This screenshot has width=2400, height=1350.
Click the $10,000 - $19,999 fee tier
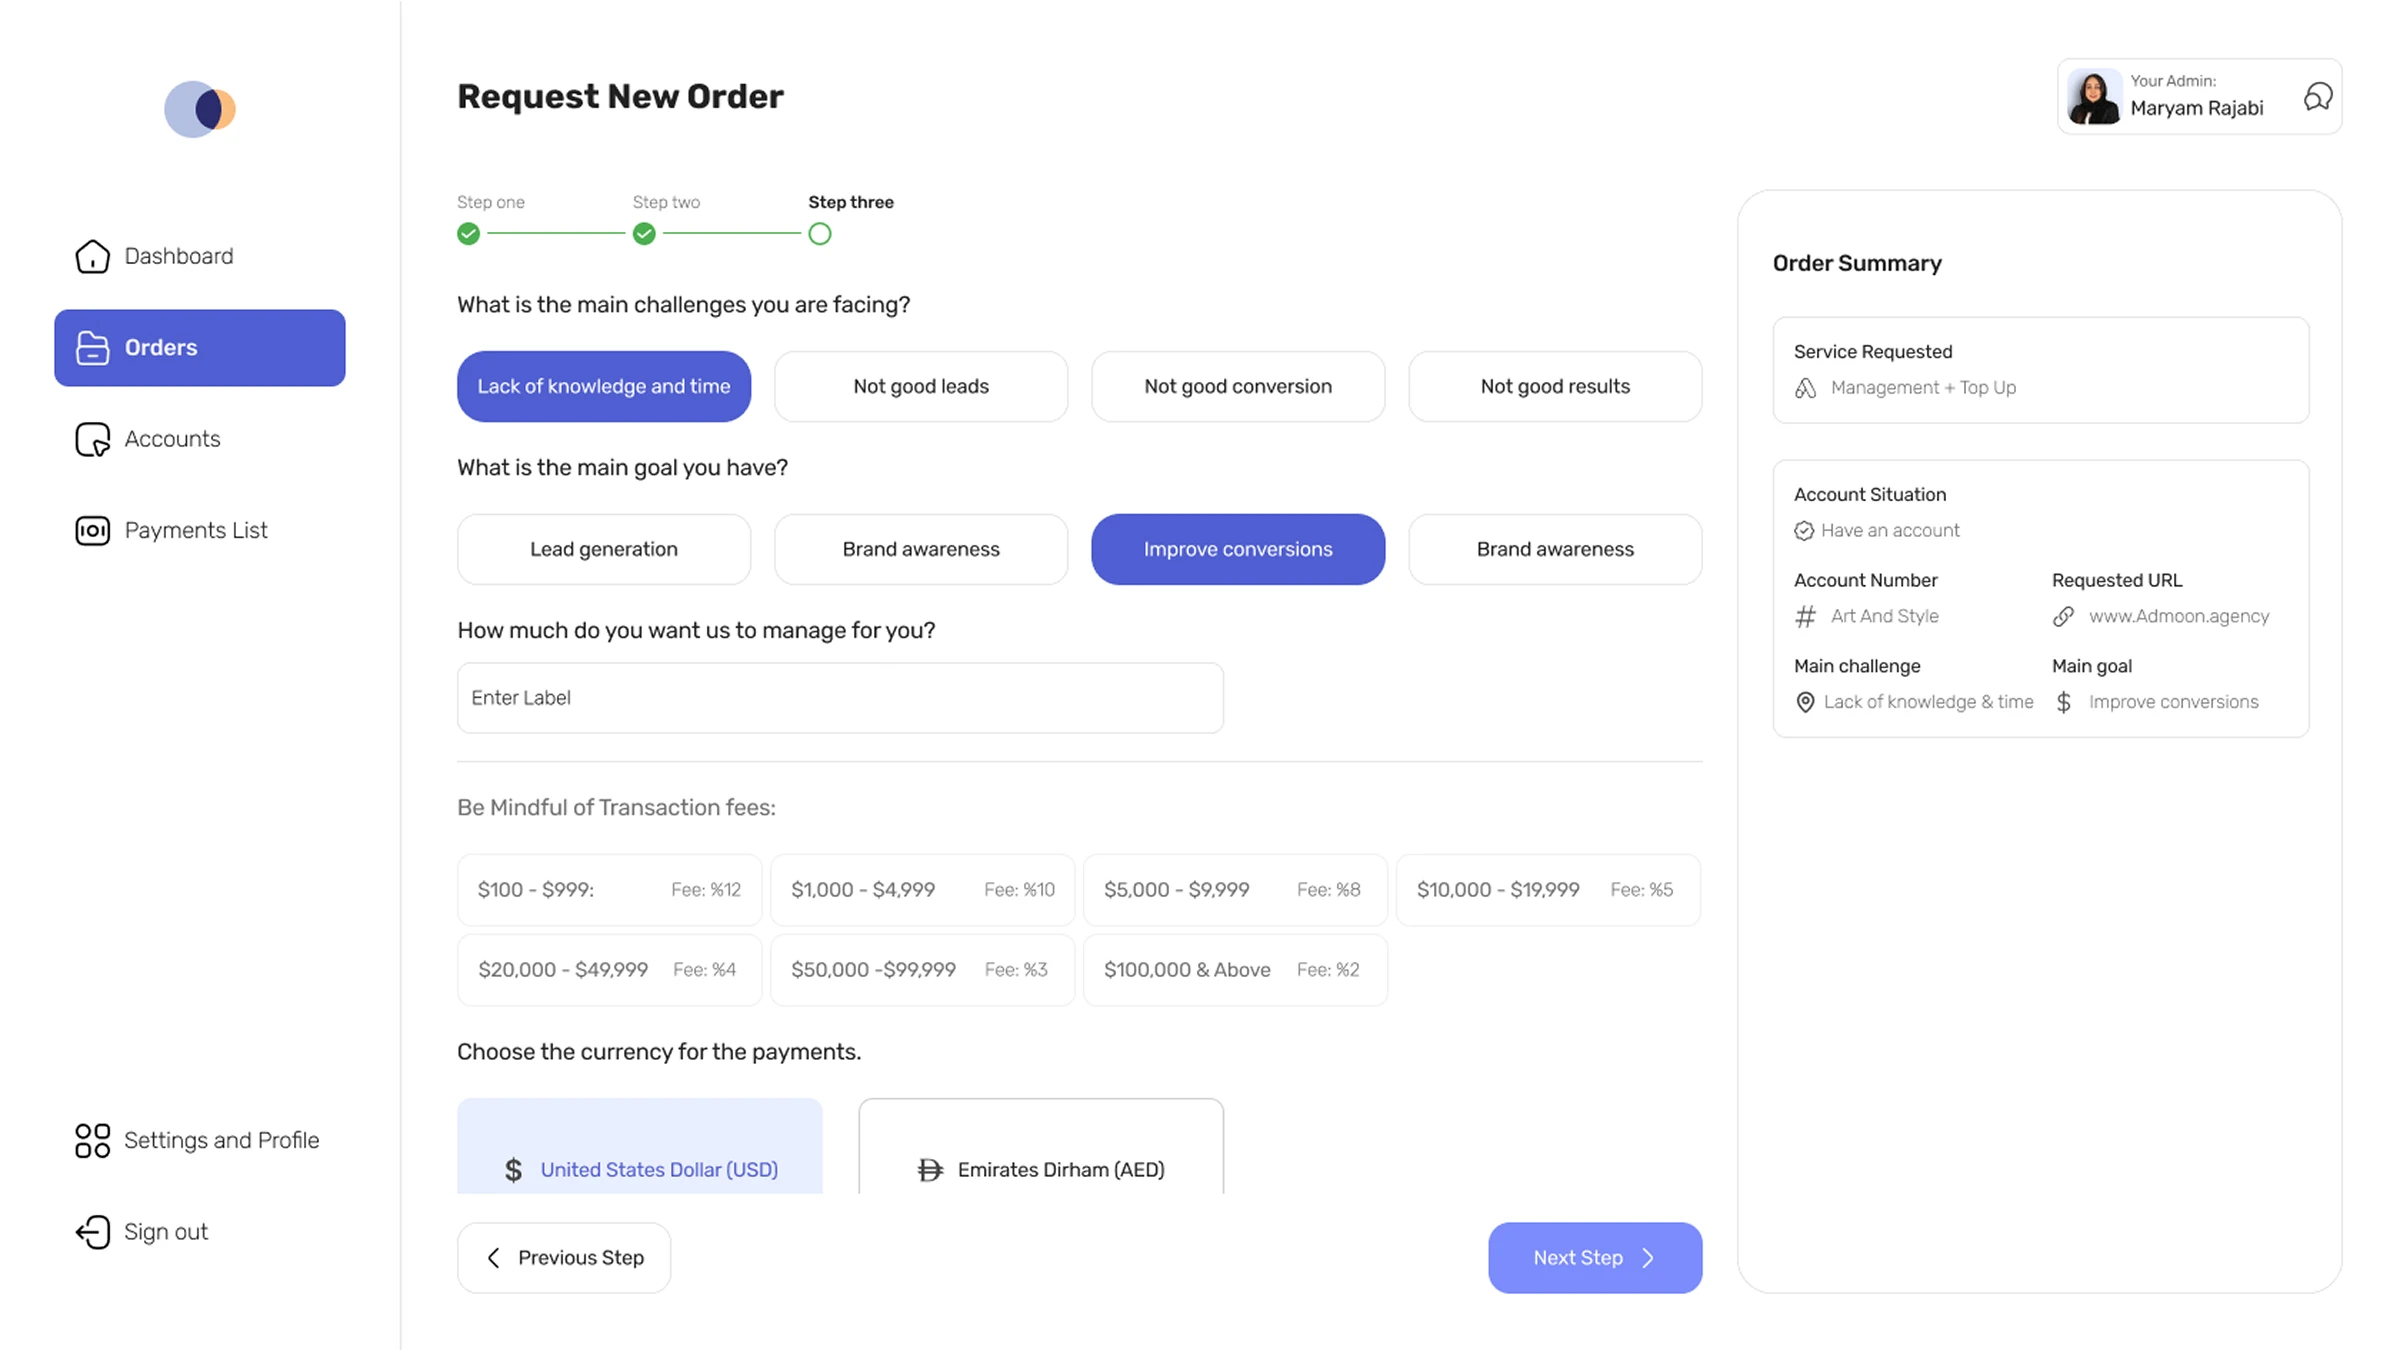(x=1548, y=890)
